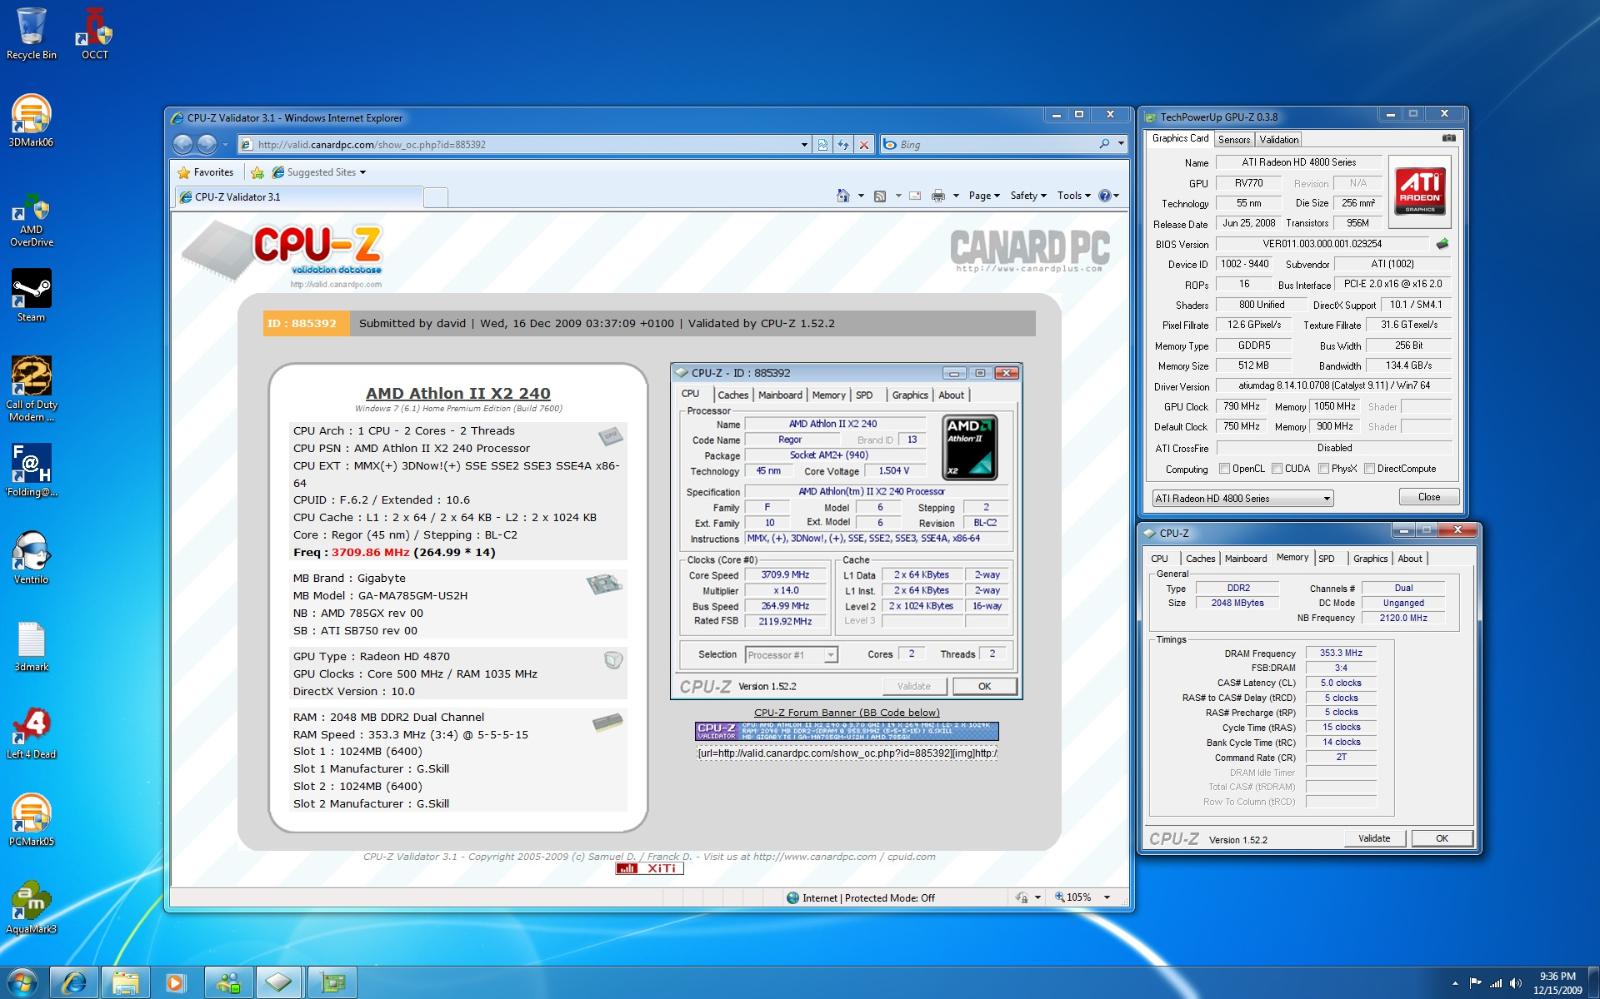The height and width of the screenshot is (999, 1600).
Task: Click the save BIOS icon next to BIOS Version
Action: (x=1442, y=243)
